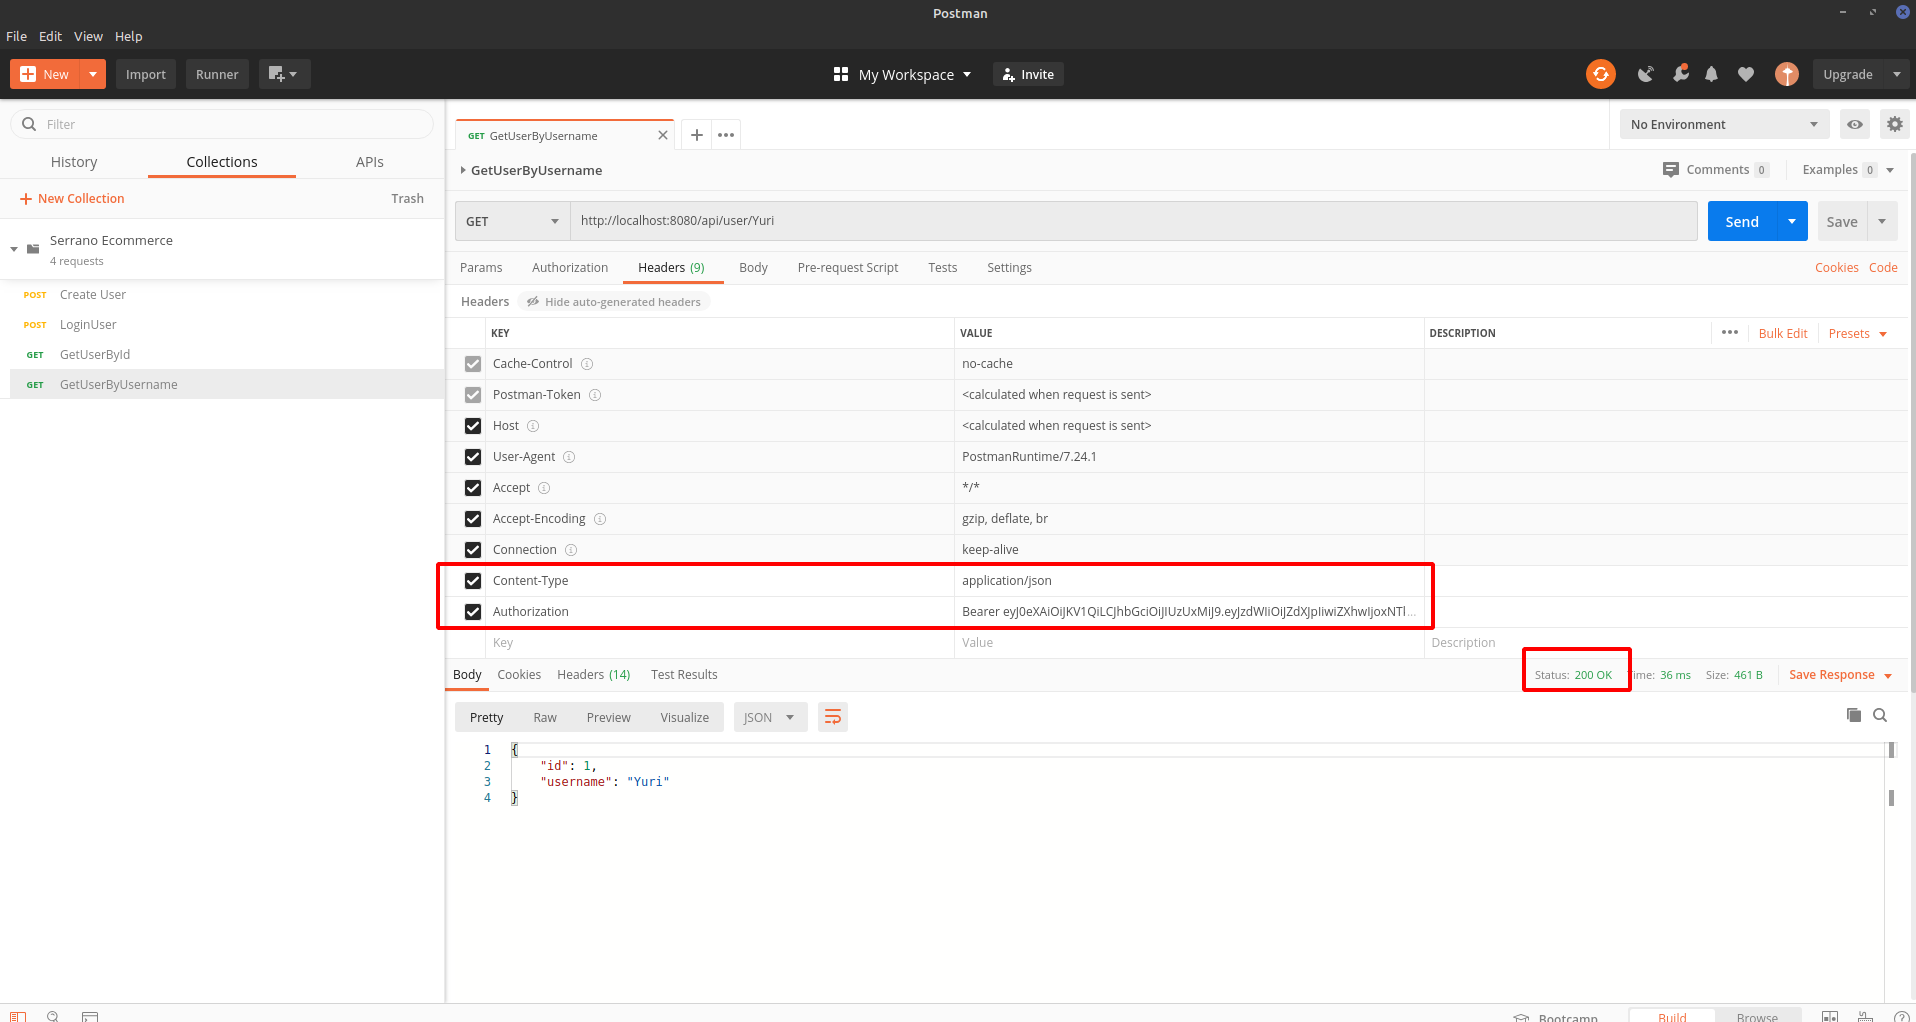Close the GetUserByUsername tab
This screenshot has height=1022, width=1916.
click(x=662, y=135)
